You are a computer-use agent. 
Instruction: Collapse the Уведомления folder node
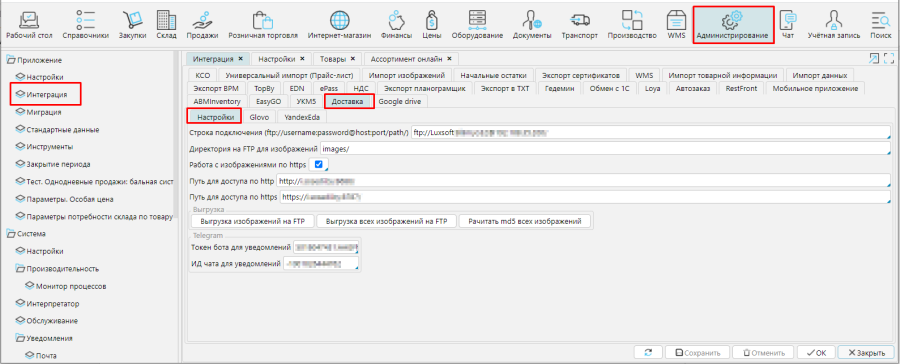20,338
